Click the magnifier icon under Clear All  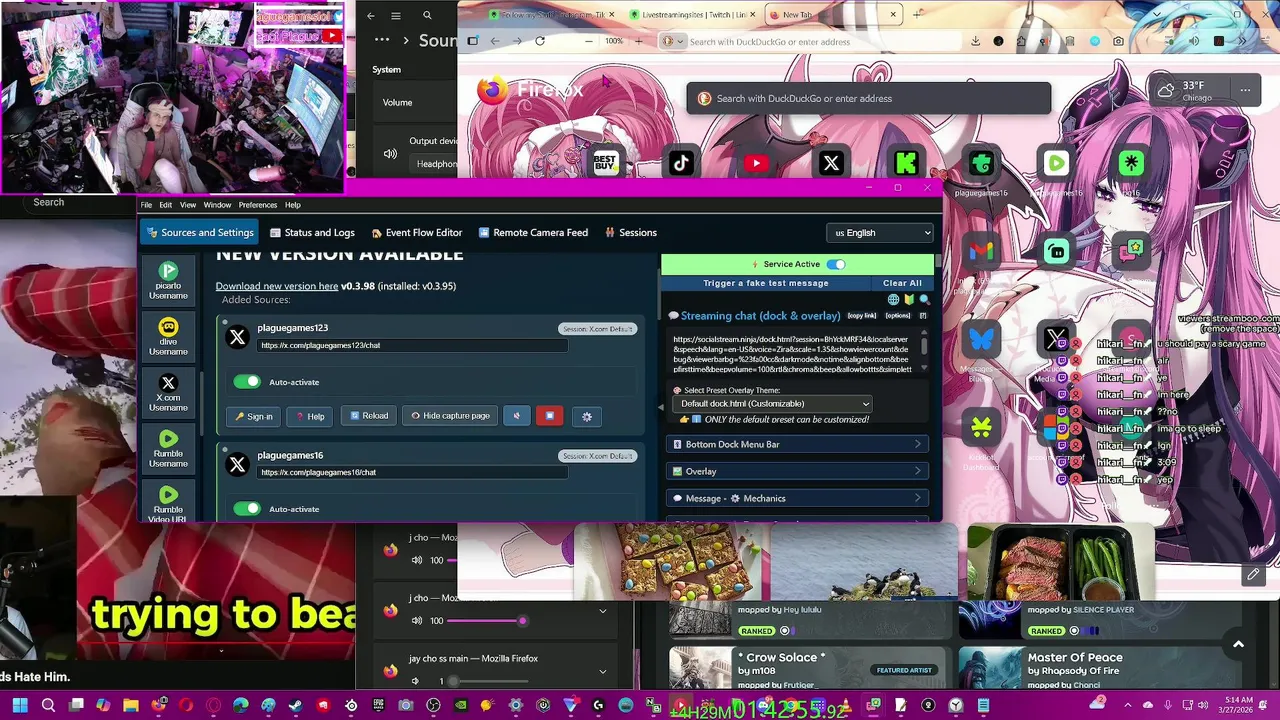coord(925,299)
